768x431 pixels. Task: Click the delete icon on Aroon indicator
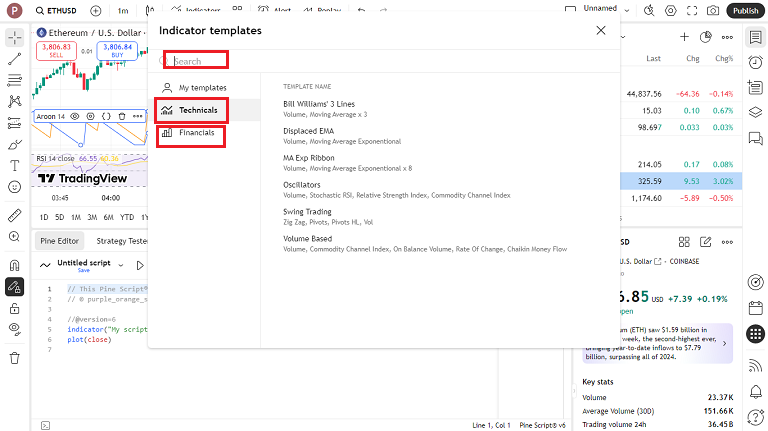[121, 116]
